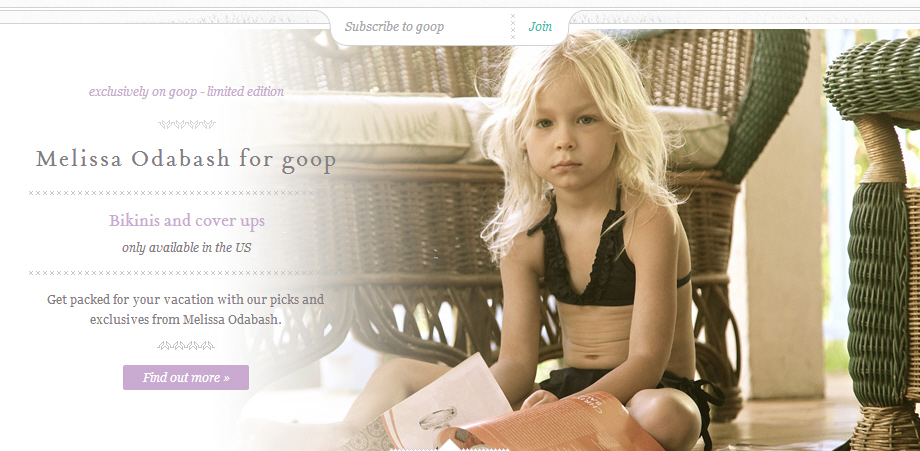Click the Get packed for your vacation paragraph
920x451 pixels.
point(186,310)
